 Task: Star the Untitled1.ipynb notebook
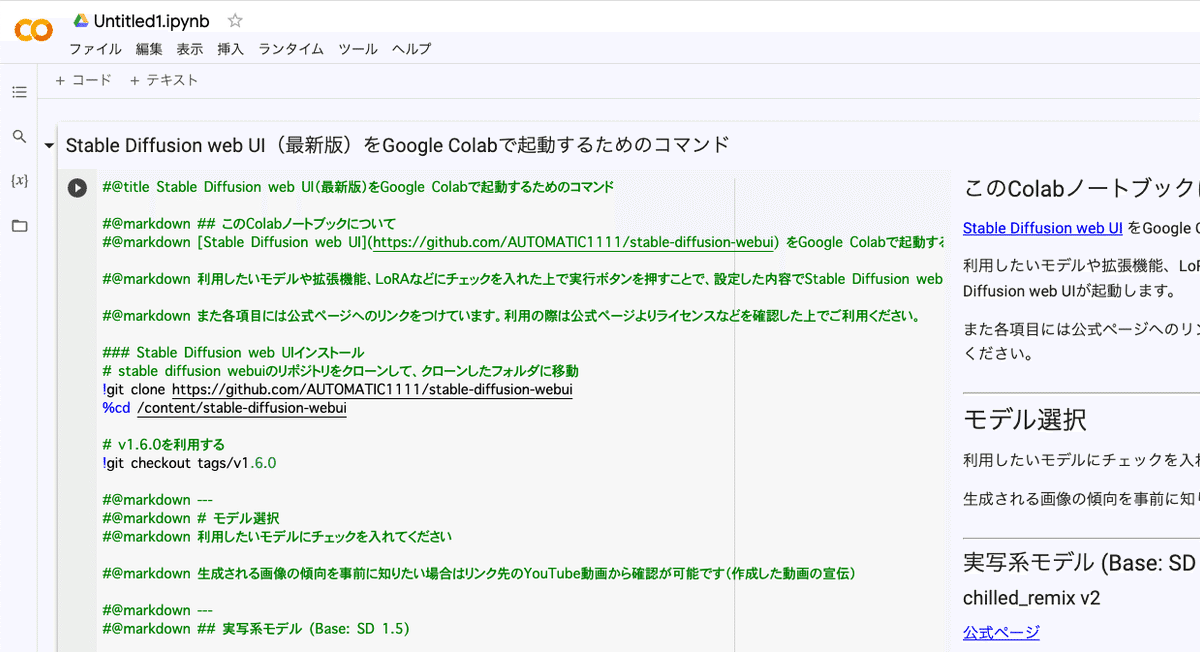[x=235, y=20]
